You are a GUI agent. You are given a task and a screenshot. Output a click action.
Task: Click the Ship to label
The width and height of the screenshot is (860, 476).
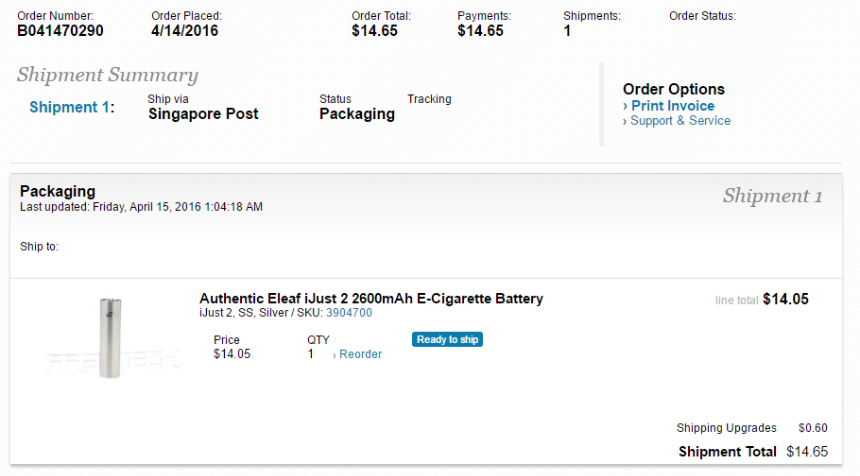tap(39, 246)
